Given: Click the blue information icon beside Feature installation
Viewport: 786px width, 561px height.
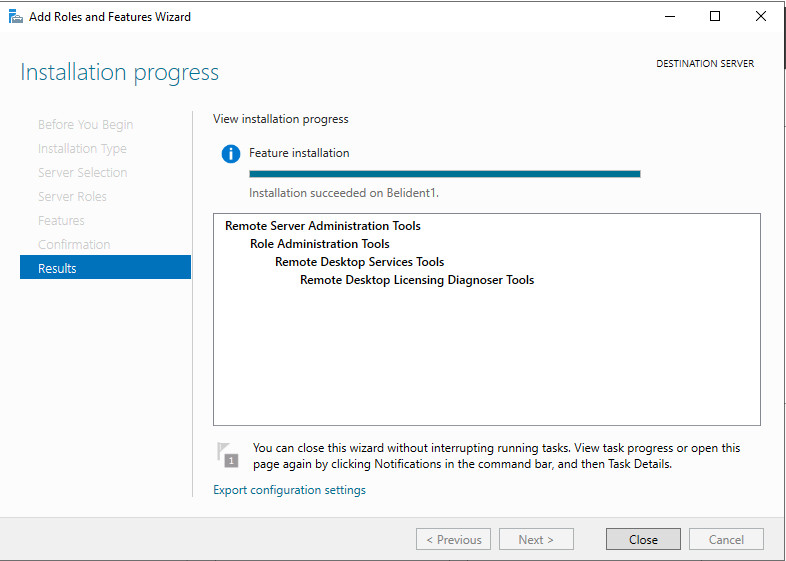Looking at the screenshot, I should (x=231, y=154).
